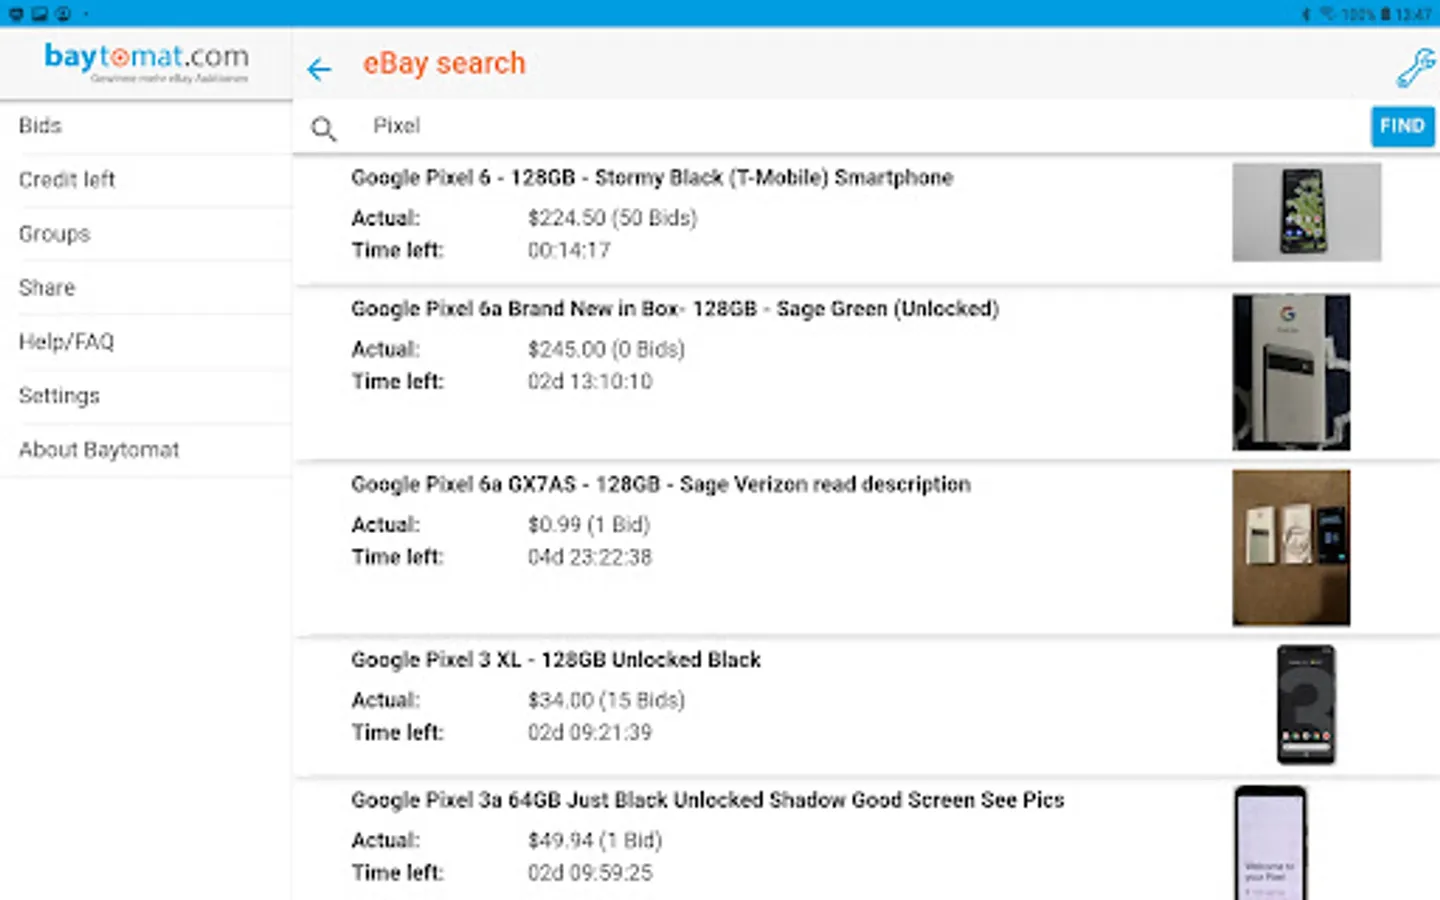1440x900 pixels.
Task: Select Google Pixel 3 XL Unlocked Black title
Action: (x=556, y=660)
